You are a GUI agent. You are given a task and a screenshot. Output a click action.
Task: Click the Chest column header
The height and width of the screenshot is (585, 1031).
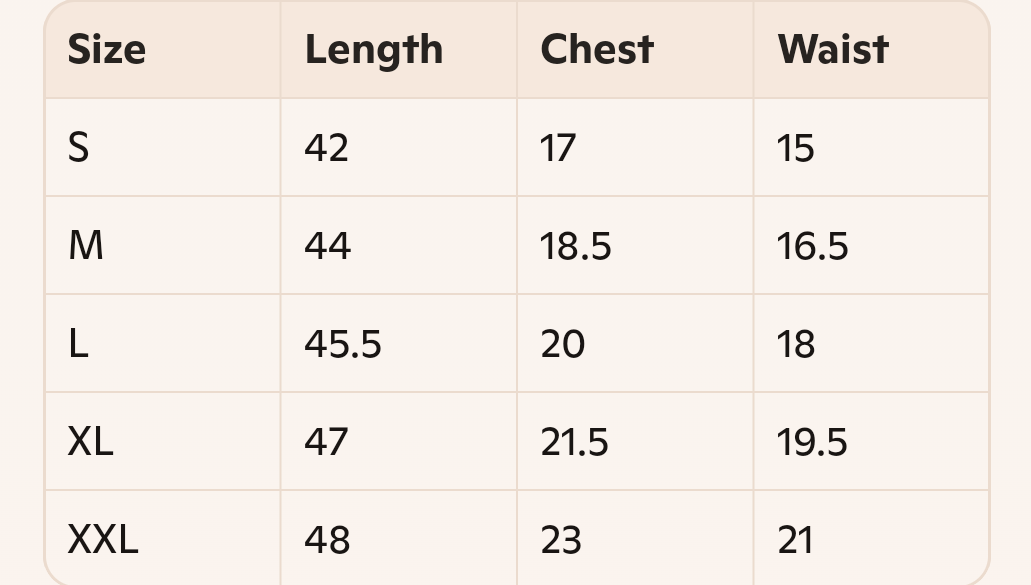coord(597,50)
